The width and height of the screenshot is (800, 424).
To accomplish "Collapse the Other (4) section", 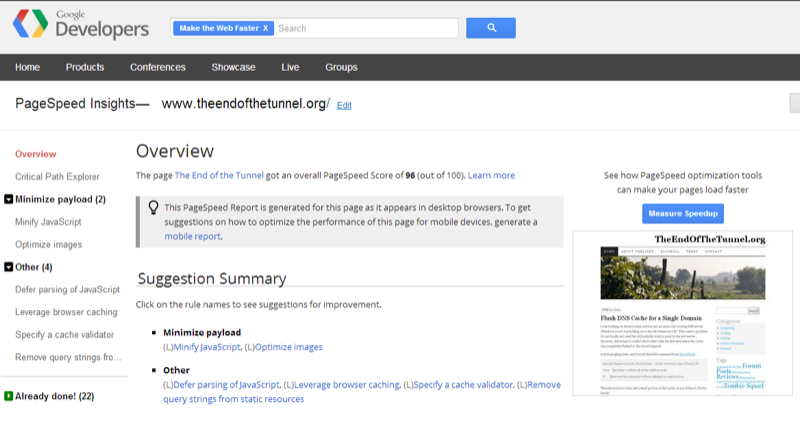I will pos(9,267).
